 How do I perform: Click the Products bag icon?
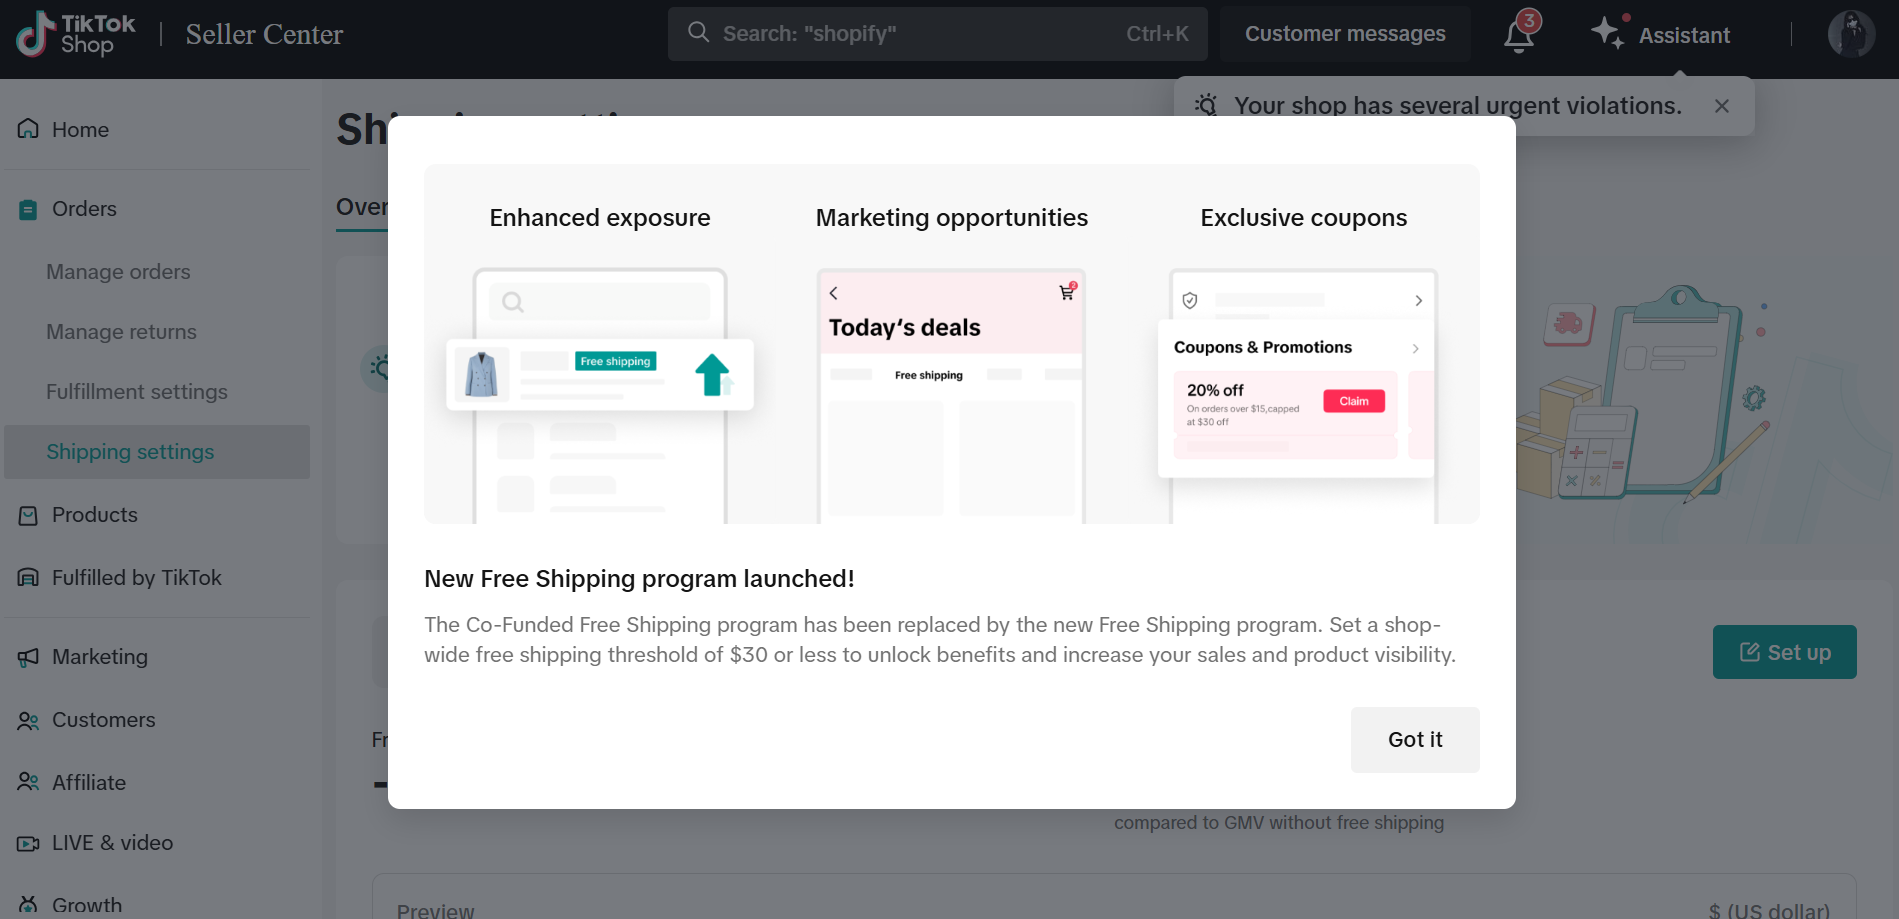click(x=28, y=515)
